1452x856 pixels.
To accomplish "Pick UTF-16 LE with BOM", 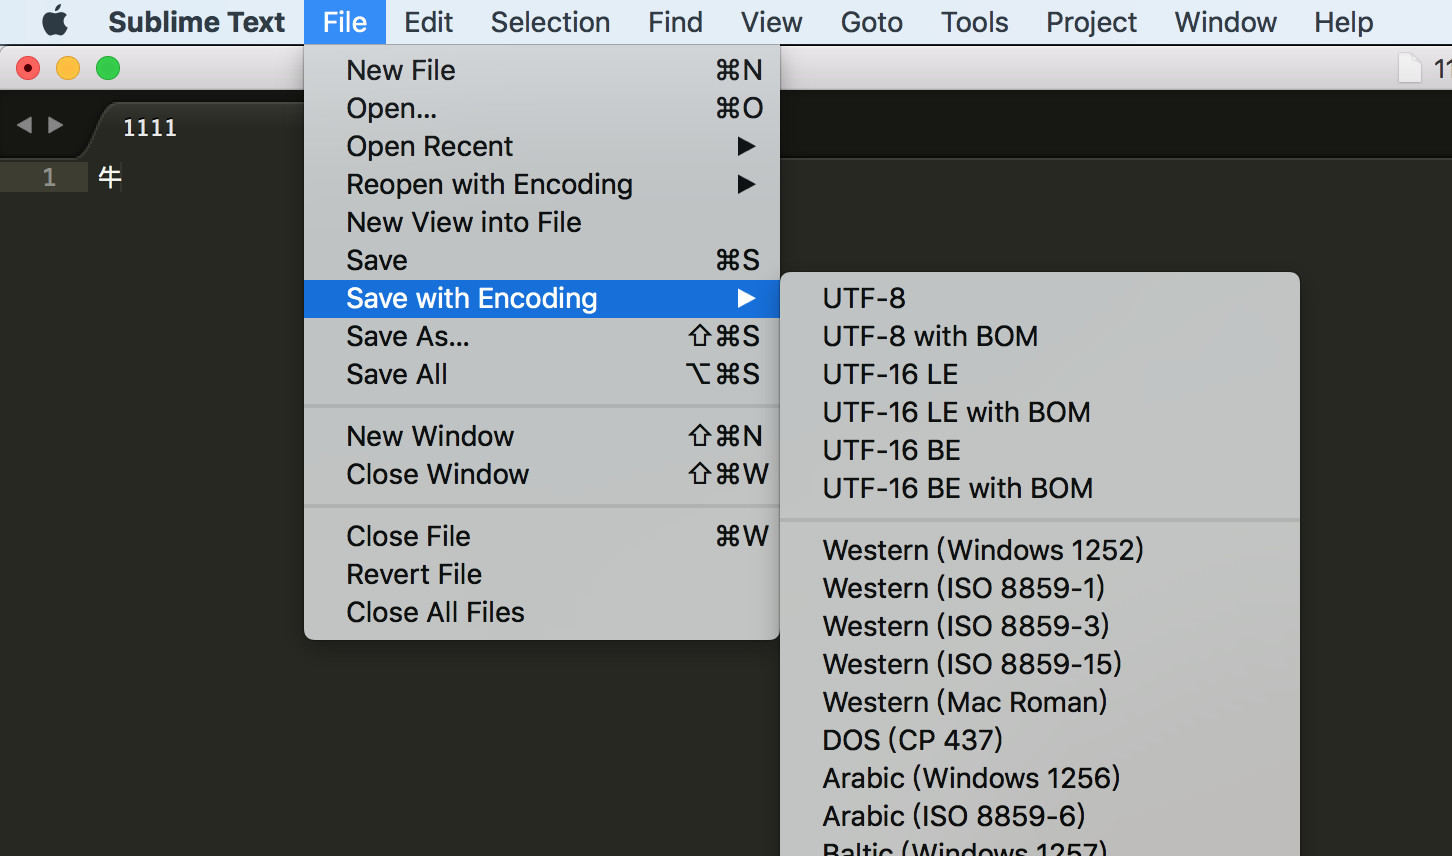I will tap(956, 412).
